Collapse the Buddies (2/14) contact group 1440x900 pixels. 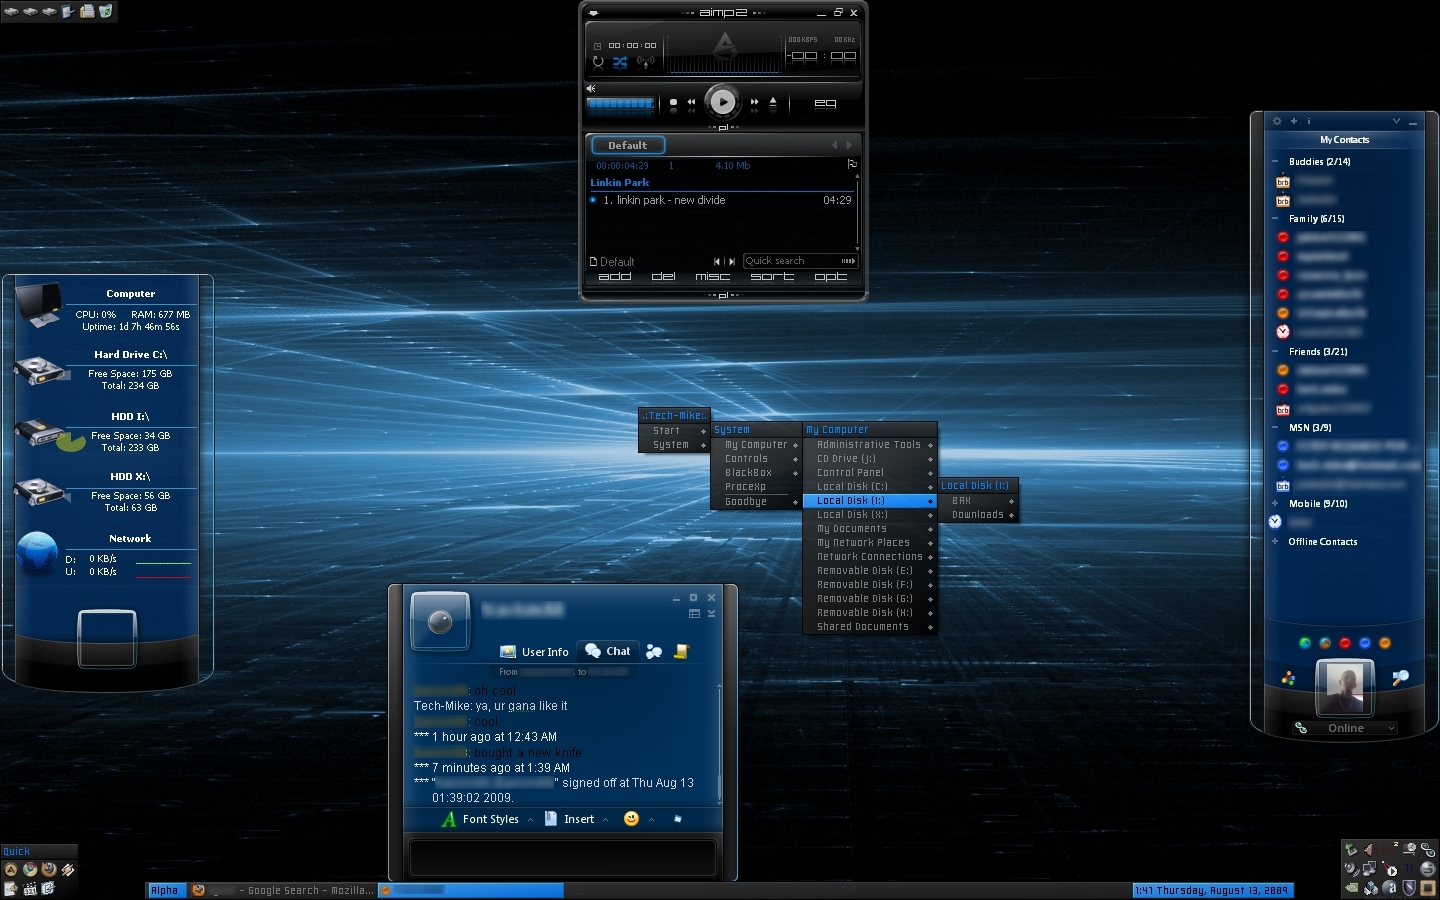click(1275, 161)
